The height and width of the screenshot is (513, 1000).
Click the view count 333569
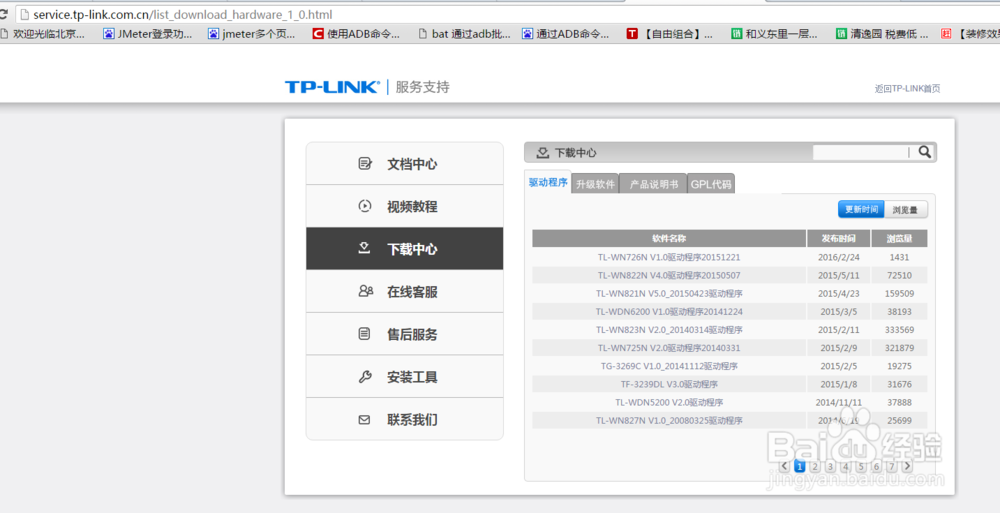coord(899,330)
